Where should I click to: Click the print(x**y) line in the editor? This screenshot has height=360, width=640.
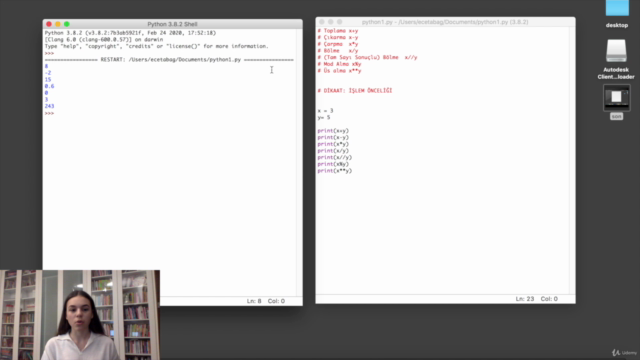click(x=335, y=171)
